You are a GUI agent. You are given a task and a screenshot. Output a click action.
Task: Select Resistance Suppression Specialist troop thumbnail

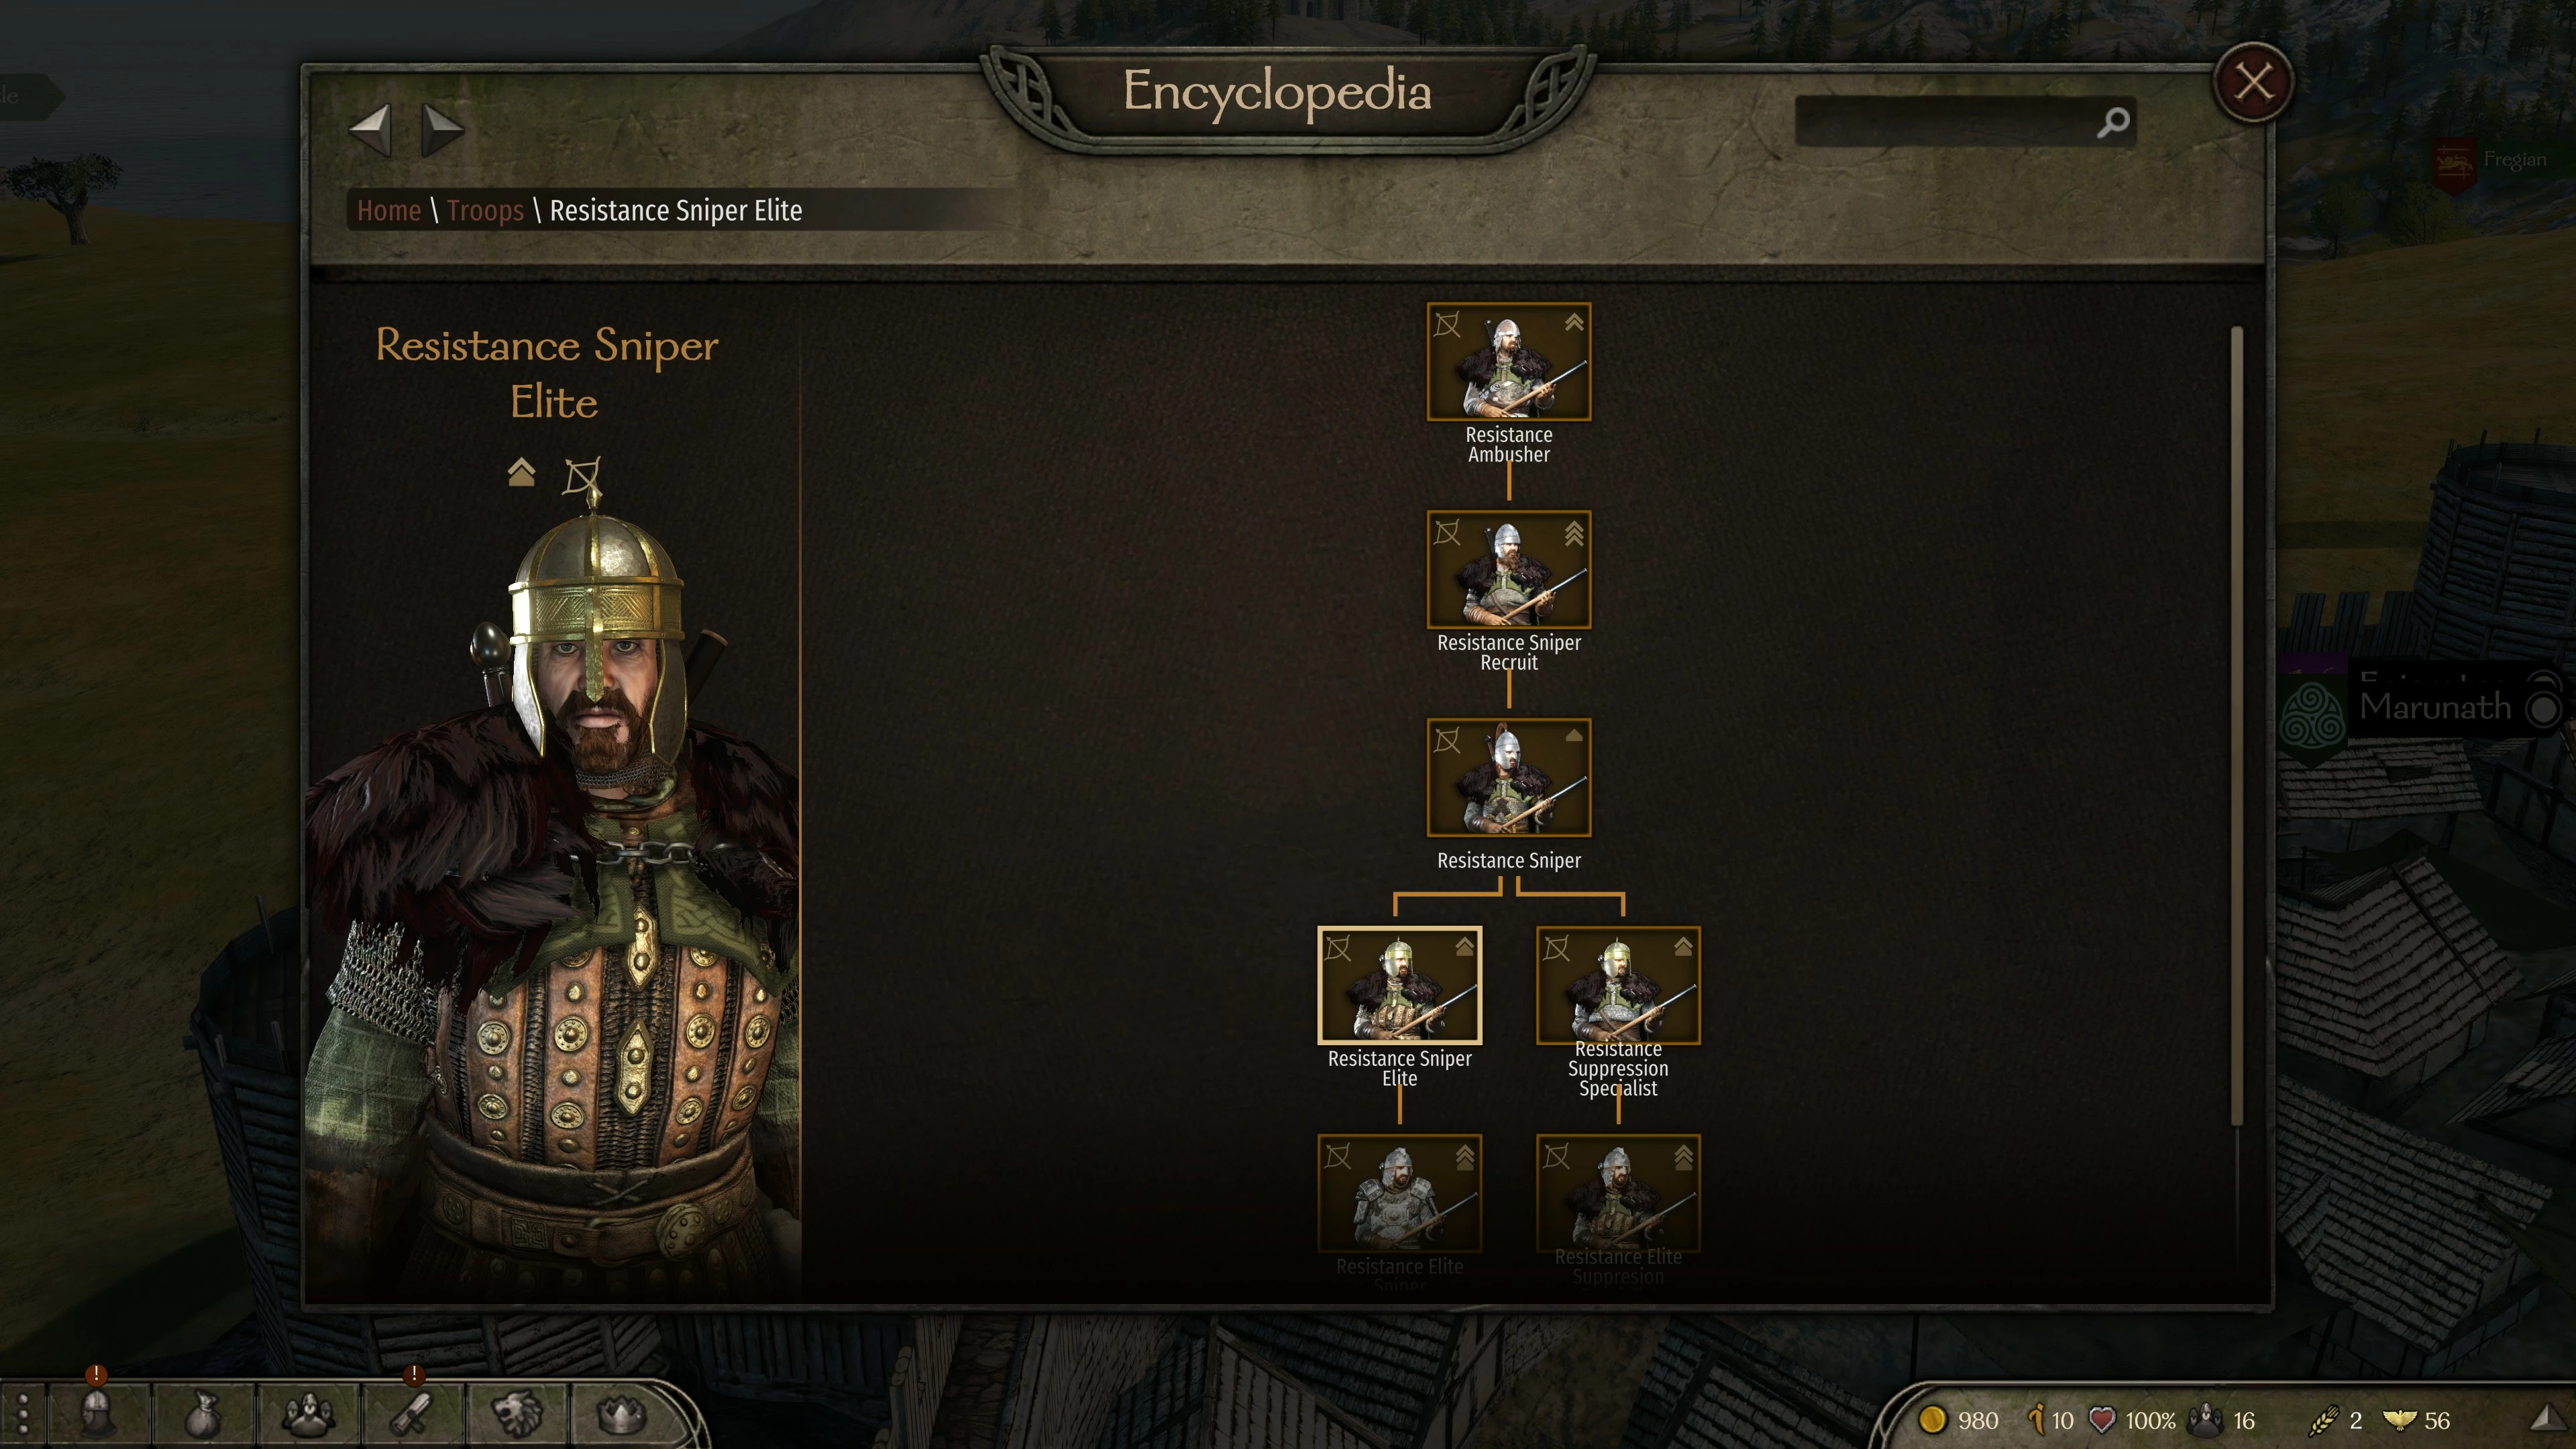click(1618, 986)
